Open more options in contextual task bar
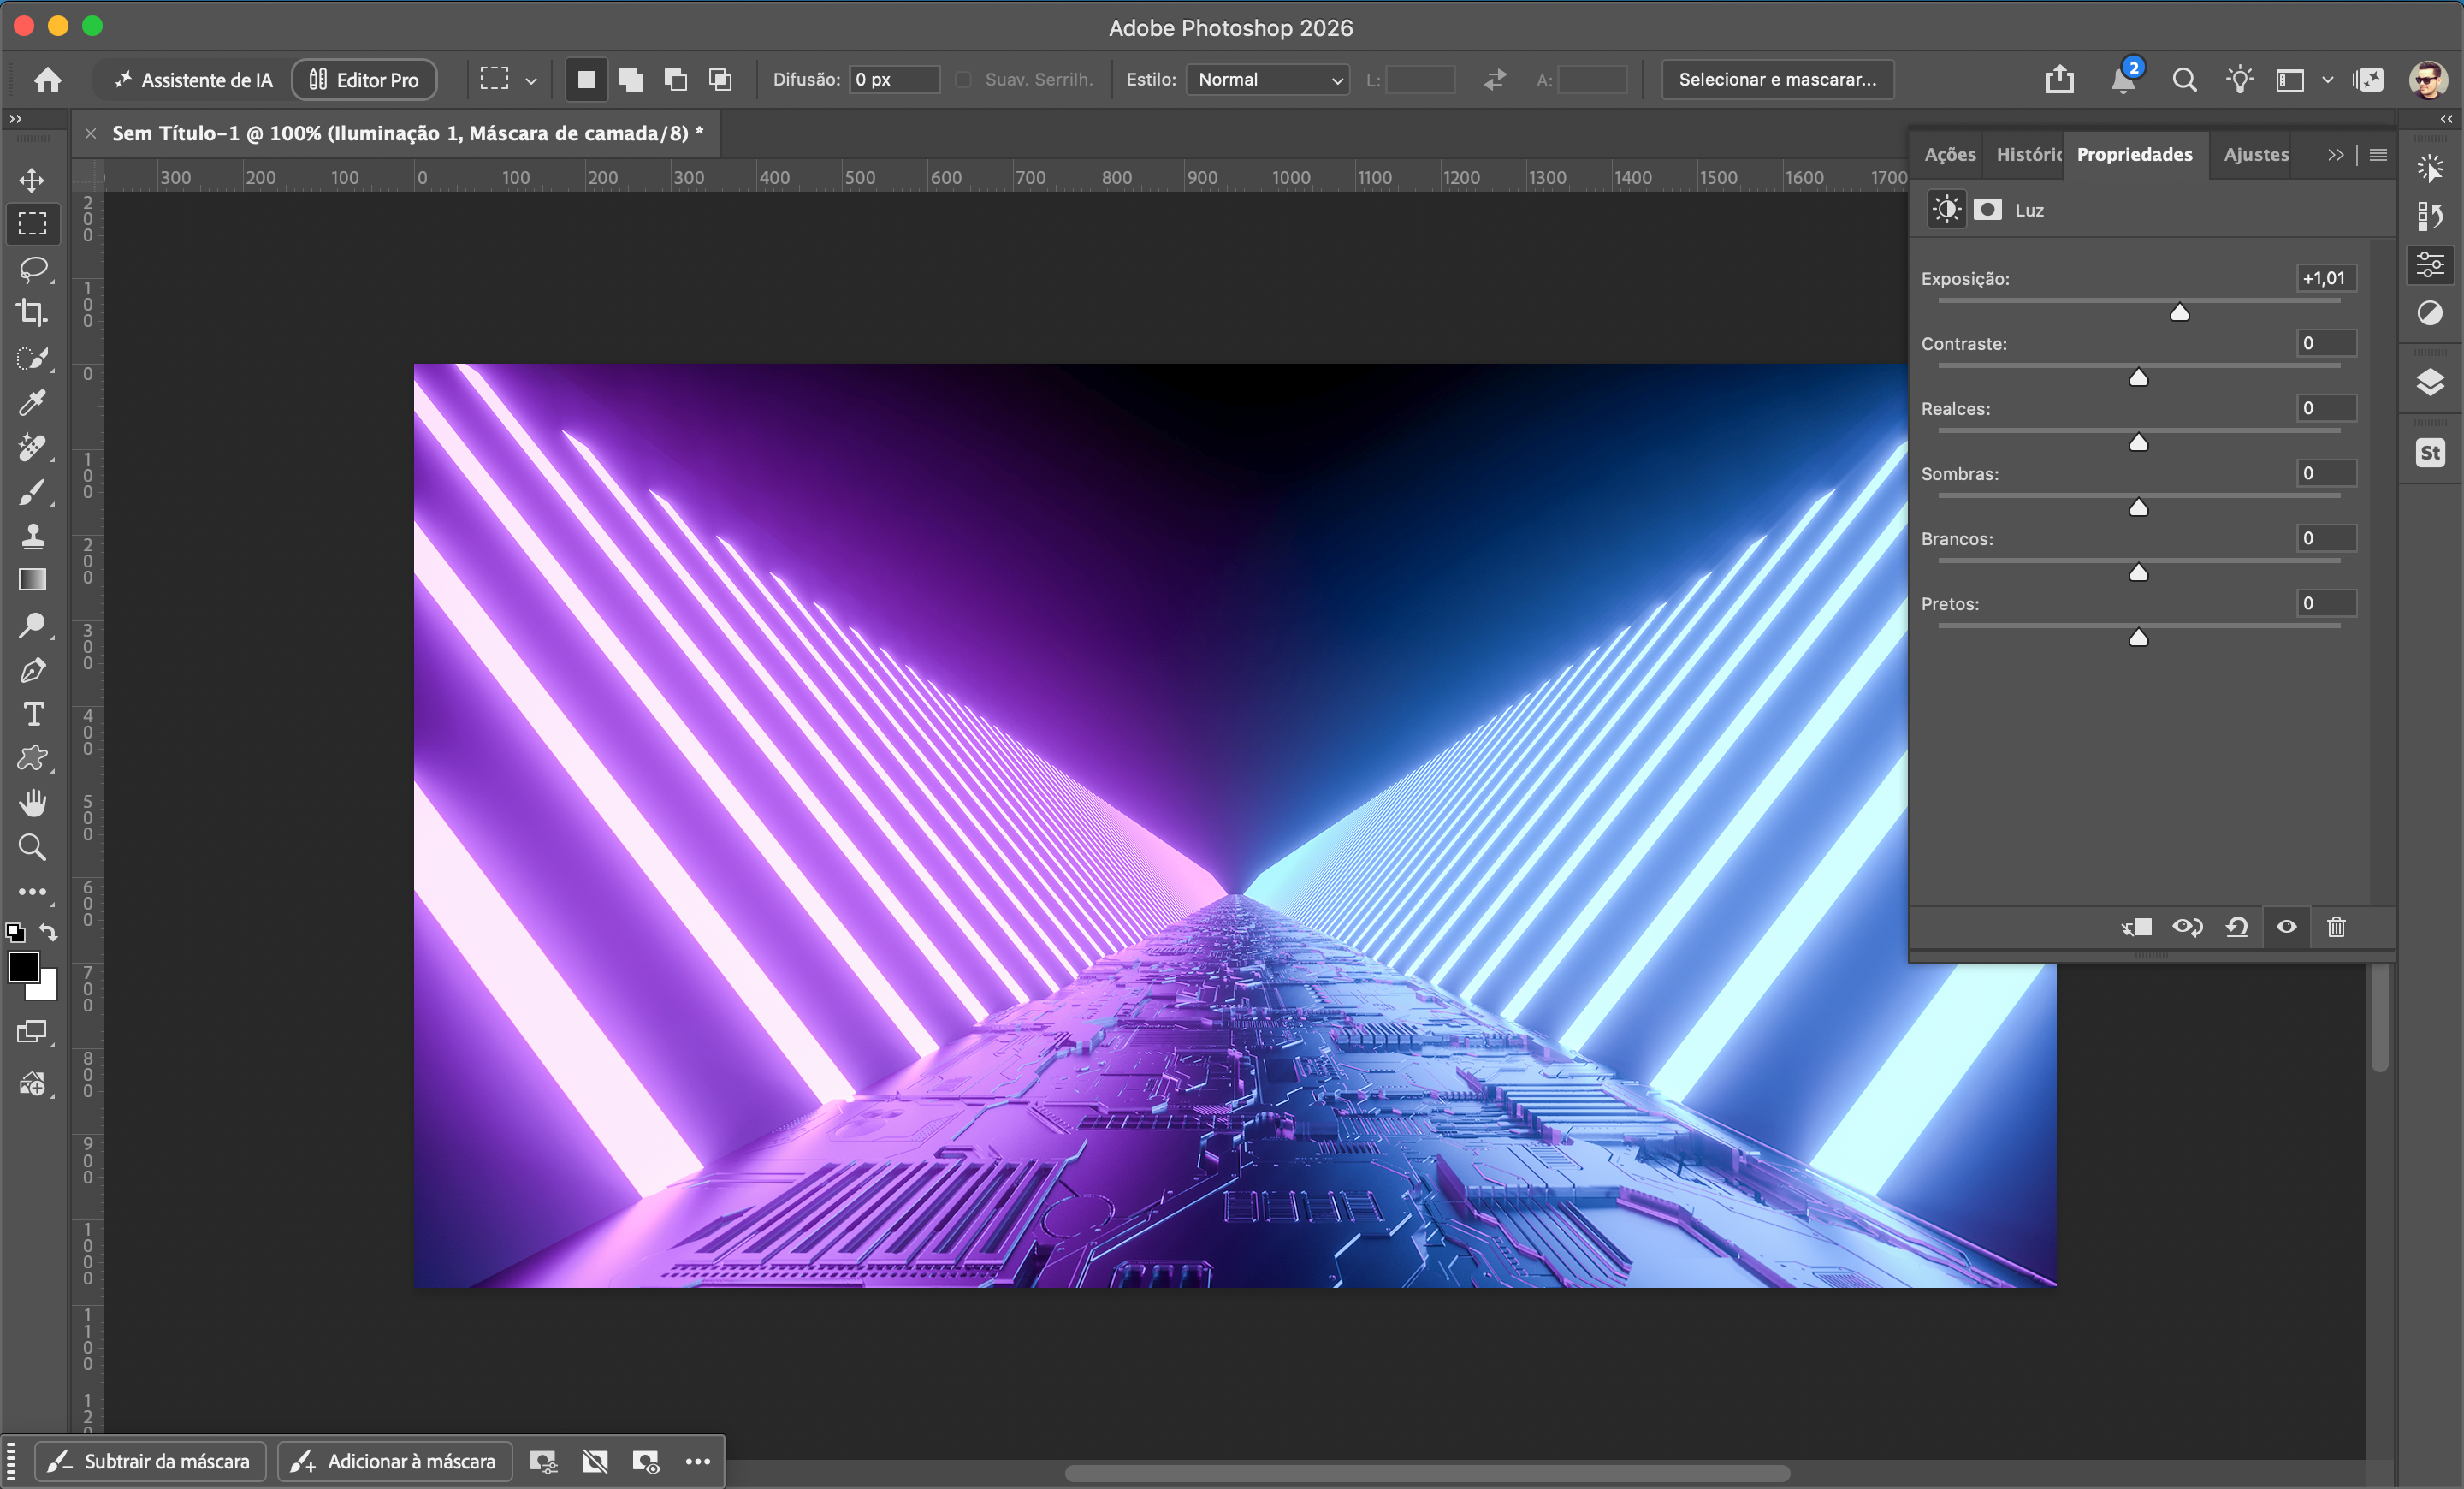The width and height of the screenshot is (2464, 1489). (x=697, y=1462)
